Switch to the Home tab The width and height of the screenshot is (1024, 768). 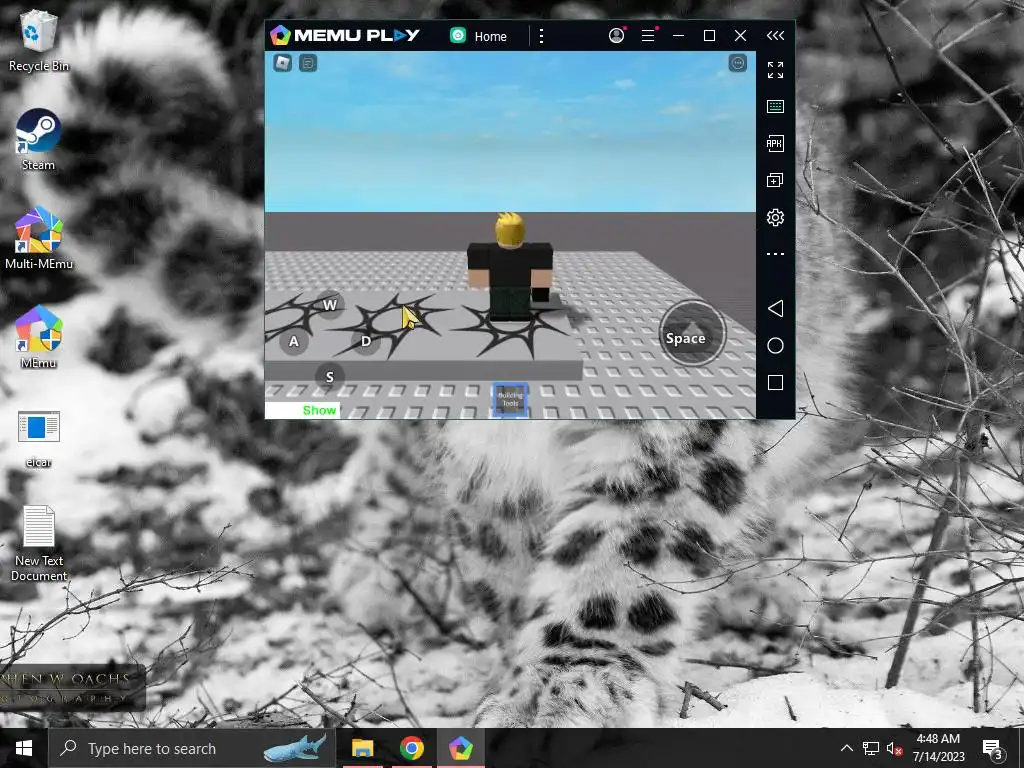(x=479, y=36)
